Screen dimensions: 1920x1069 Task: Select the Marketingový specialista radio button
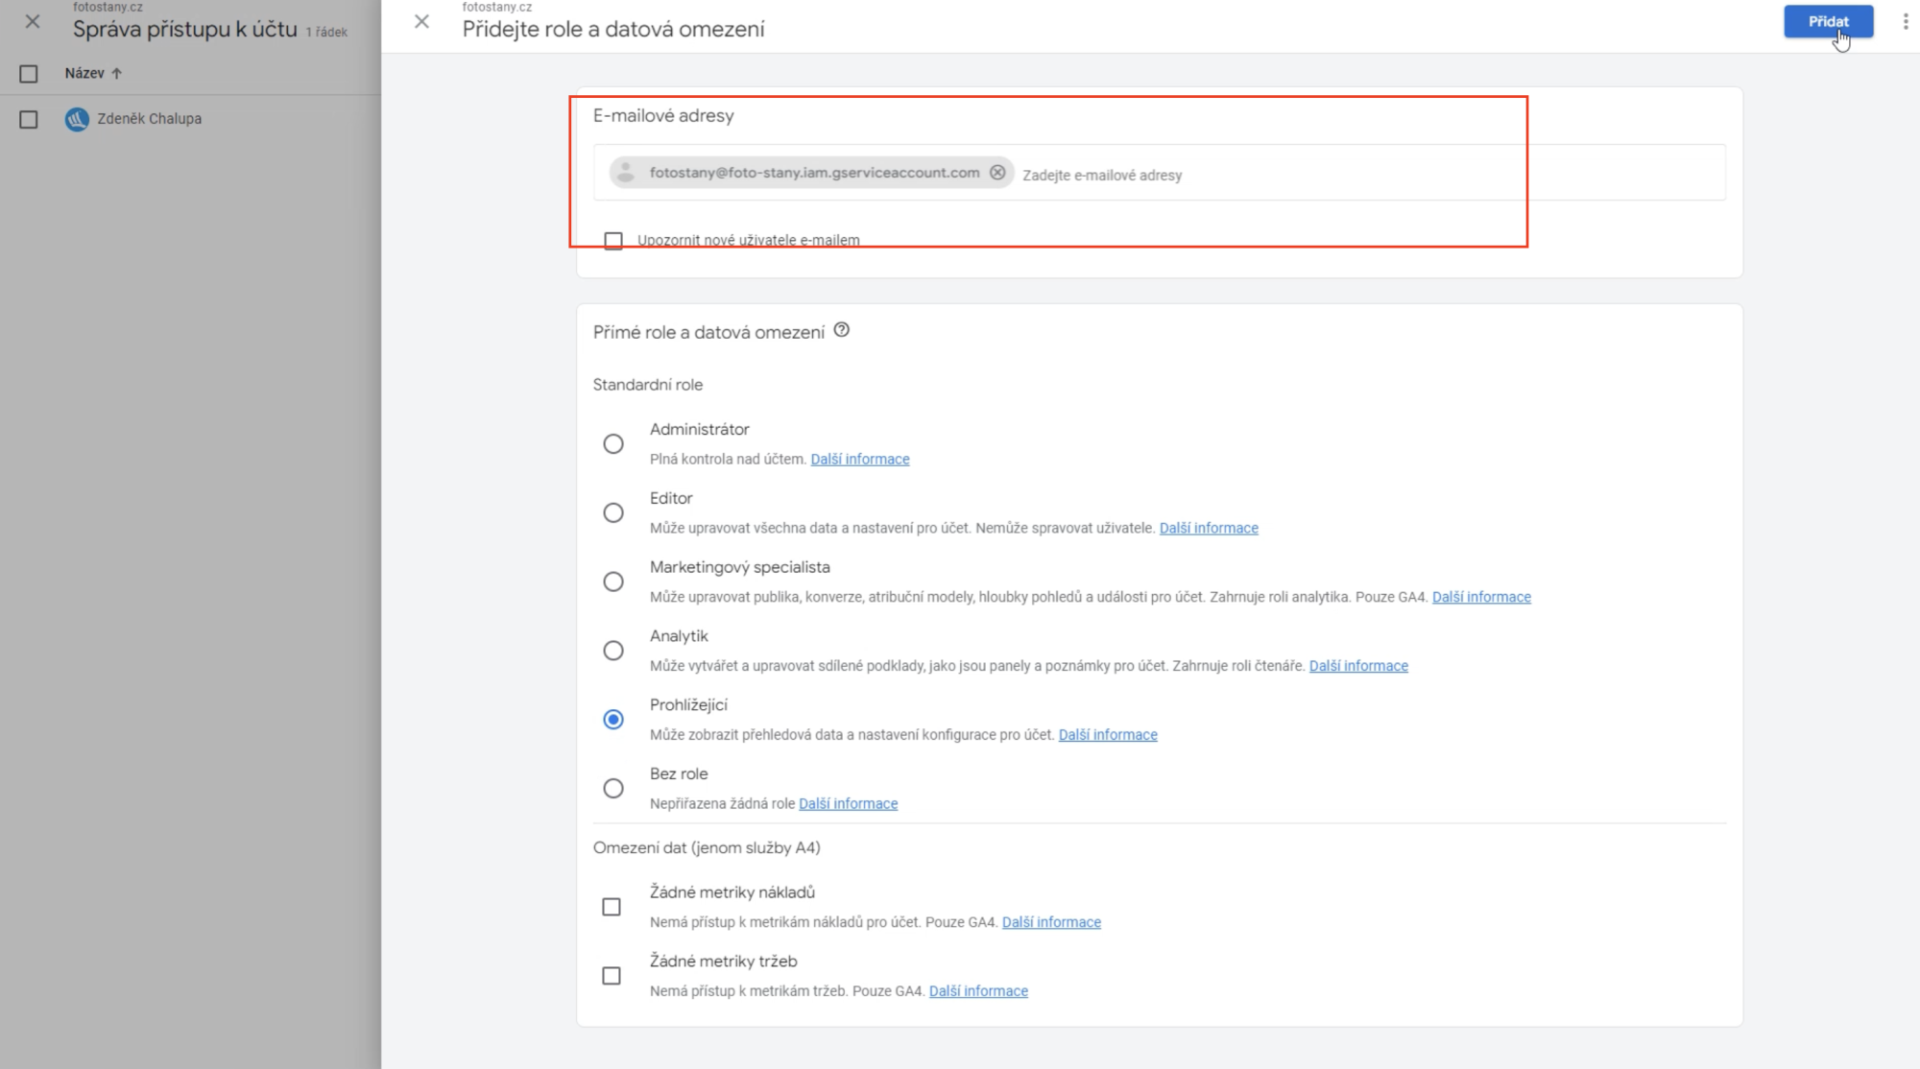[x=613, y=582]
